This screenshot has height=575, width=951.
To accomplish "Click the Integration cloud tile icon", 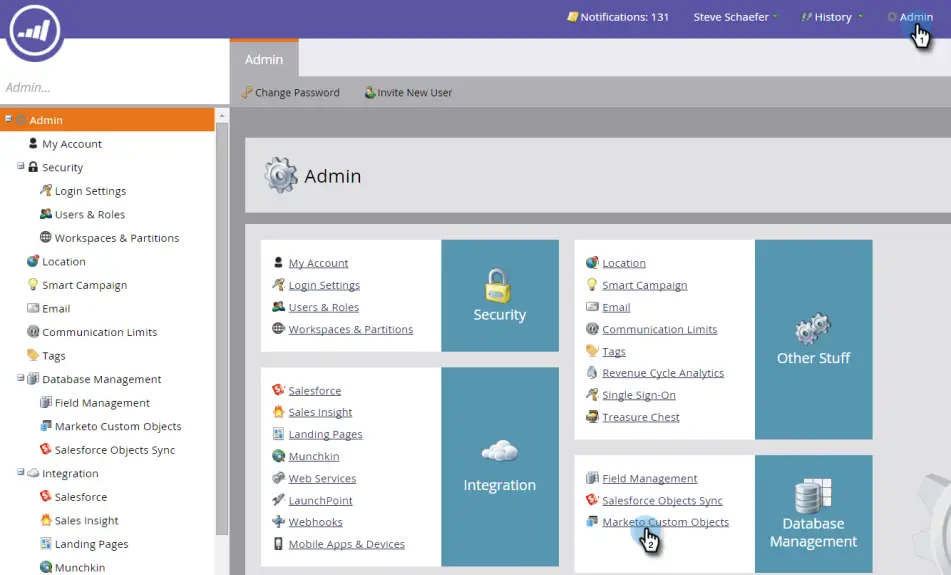I will click(500, 451).
